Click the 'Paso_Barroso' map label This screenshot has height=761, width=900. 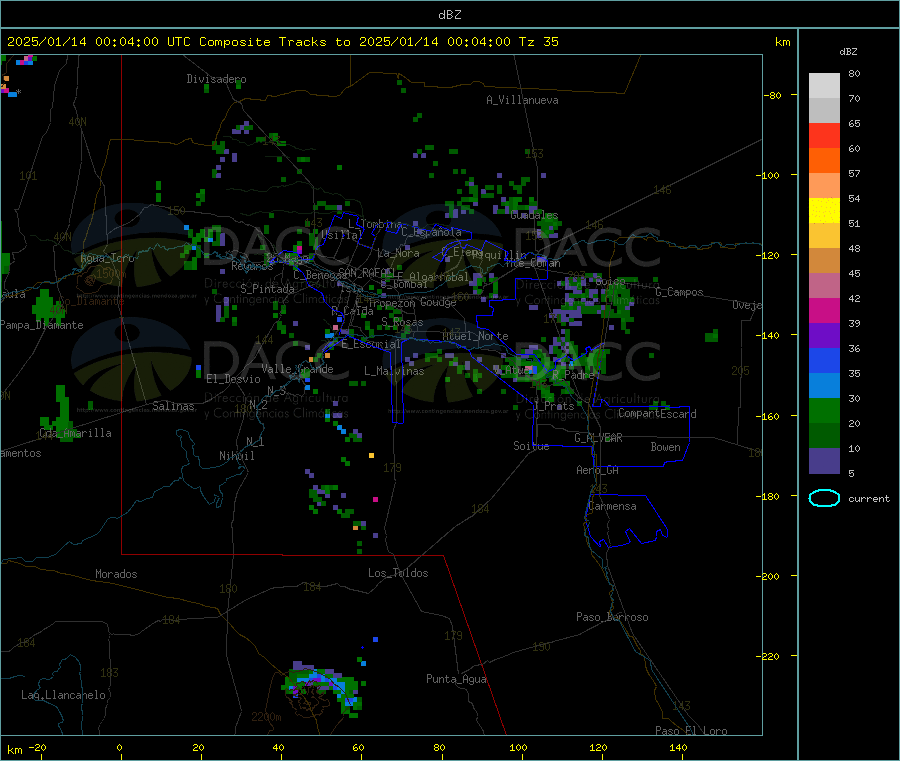point(612,617)
